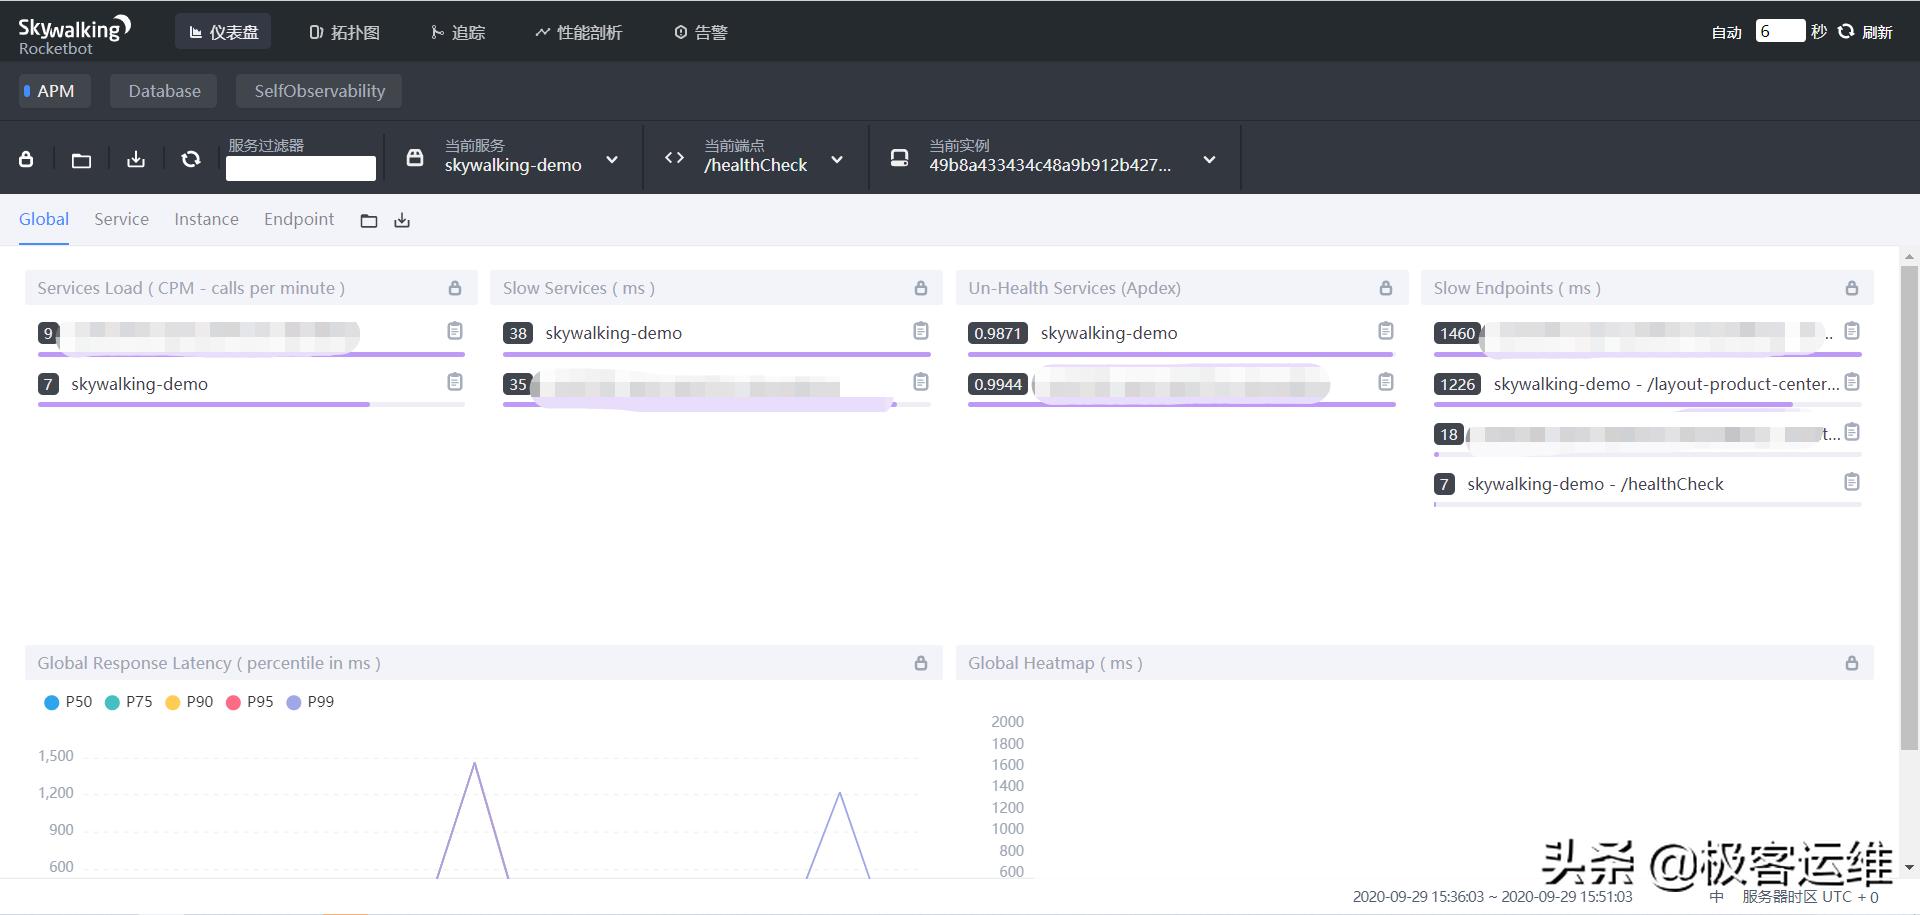The height and width of the screenshot is (915, 1920).
Task: Click the 刷新 refresh button
Action: [x=1865, y=32]
